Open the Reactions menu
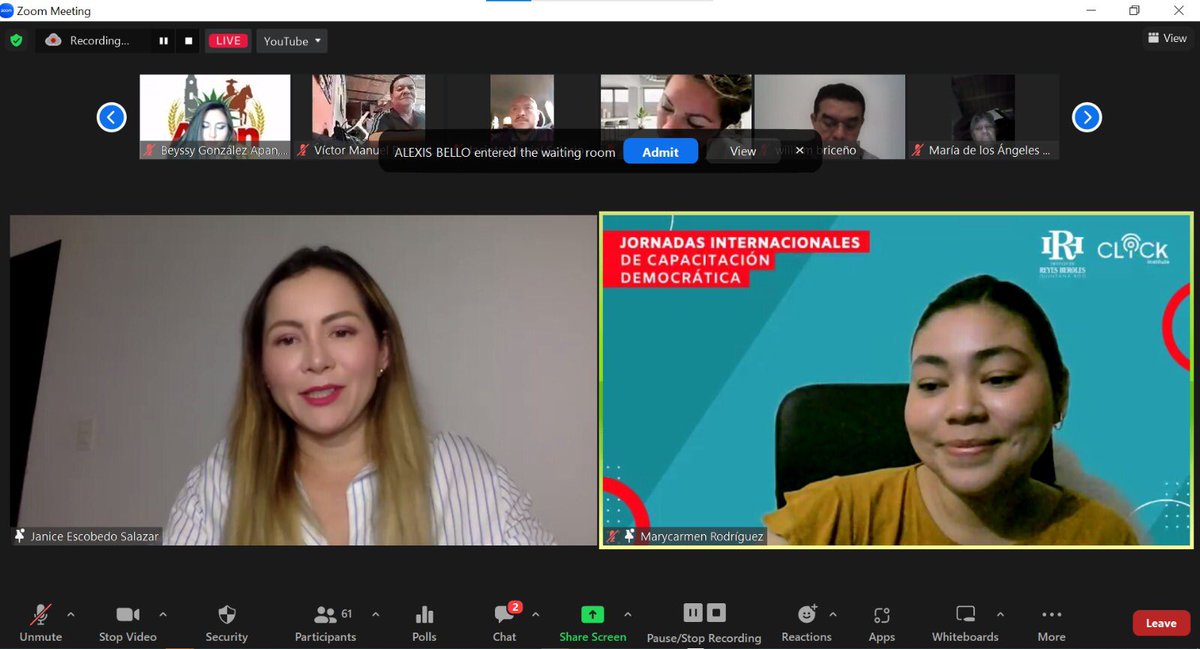The width and height of the screenshot is (1200, 649). [x=806, y=623]
